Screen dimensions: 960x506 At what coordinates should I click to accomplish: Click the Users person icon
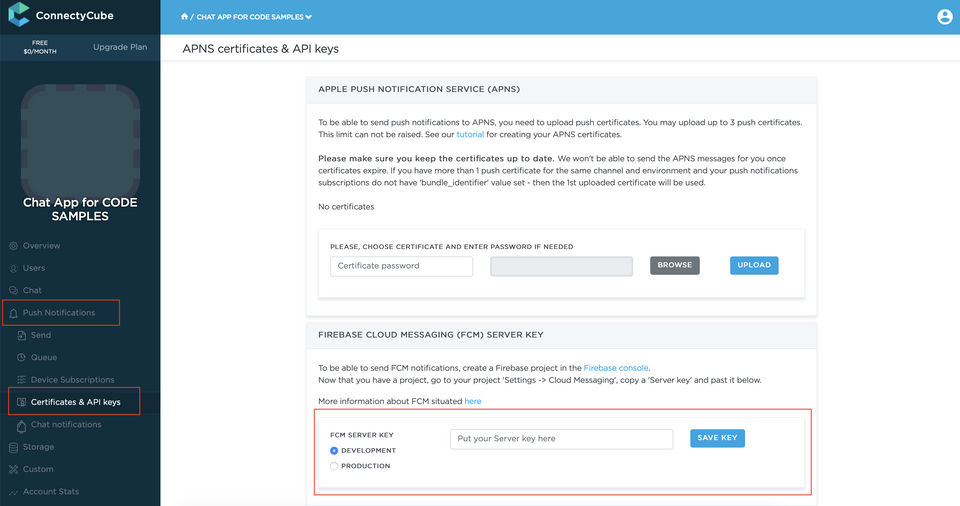click(x=13, y=268)
